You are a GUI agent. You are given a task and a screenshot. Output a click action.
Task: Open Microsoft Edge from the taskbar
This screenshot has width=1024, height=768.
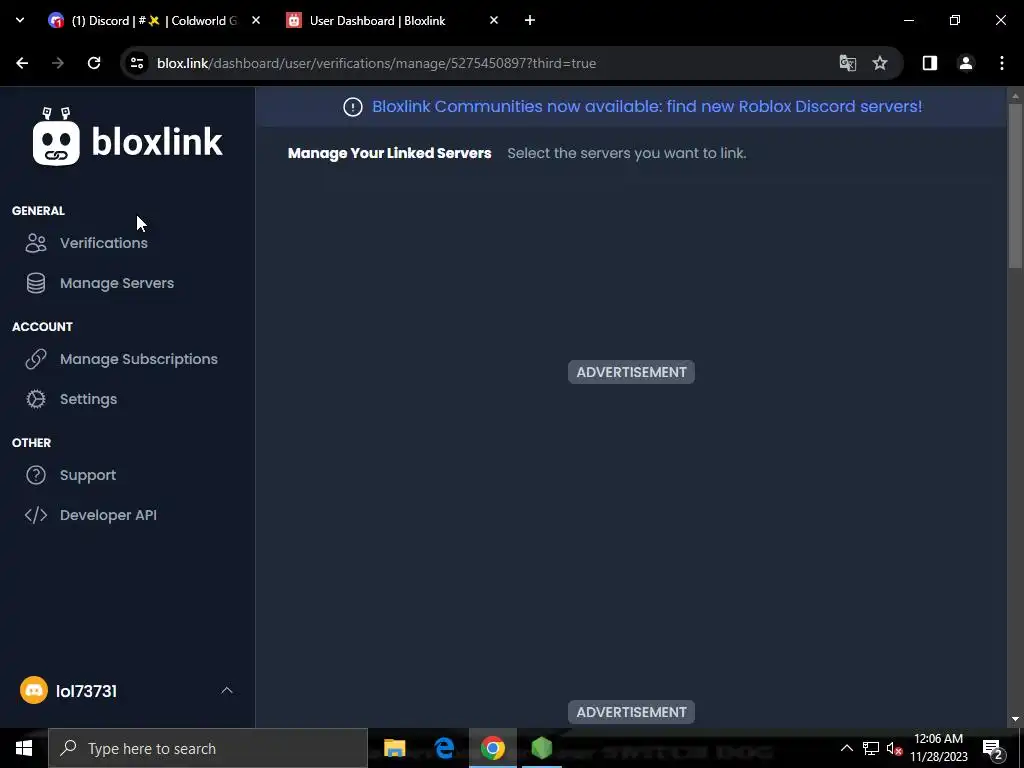click(444, 748)
